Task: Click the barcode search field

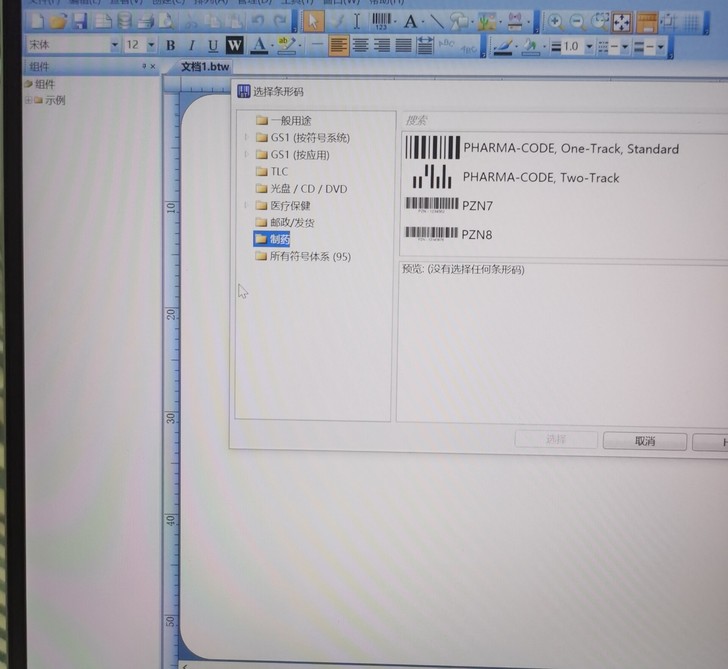Action: [x=560, y=119]
